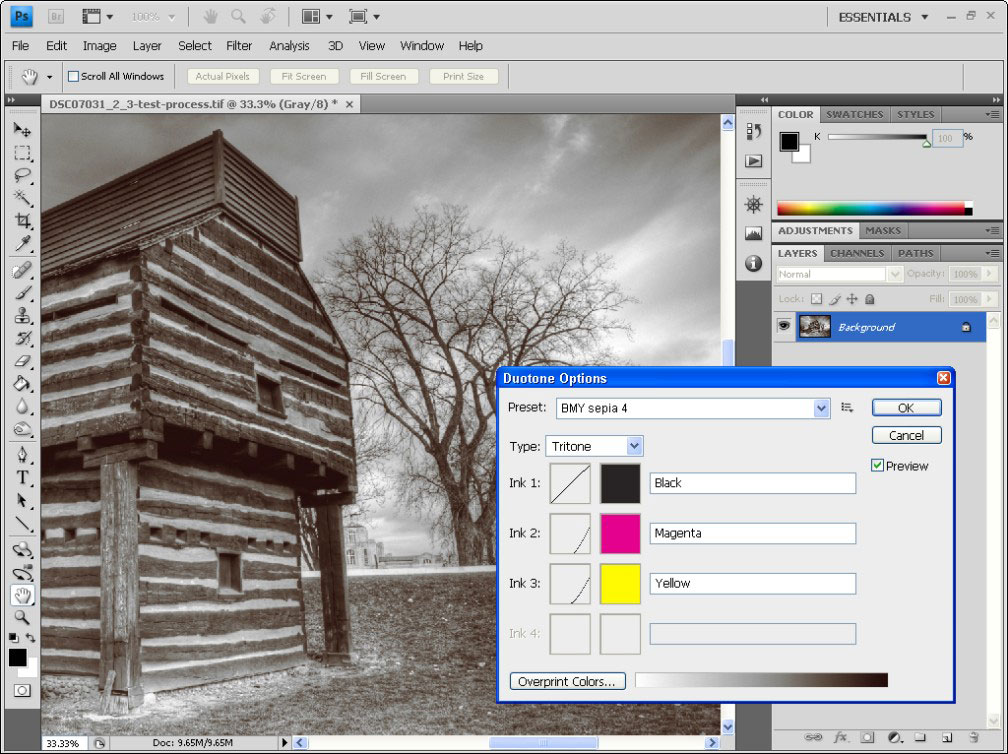Choose the Eyedropper tool
Viewport: 1008px width, 754px height.
pyautogui.click(x=20, y=243)
